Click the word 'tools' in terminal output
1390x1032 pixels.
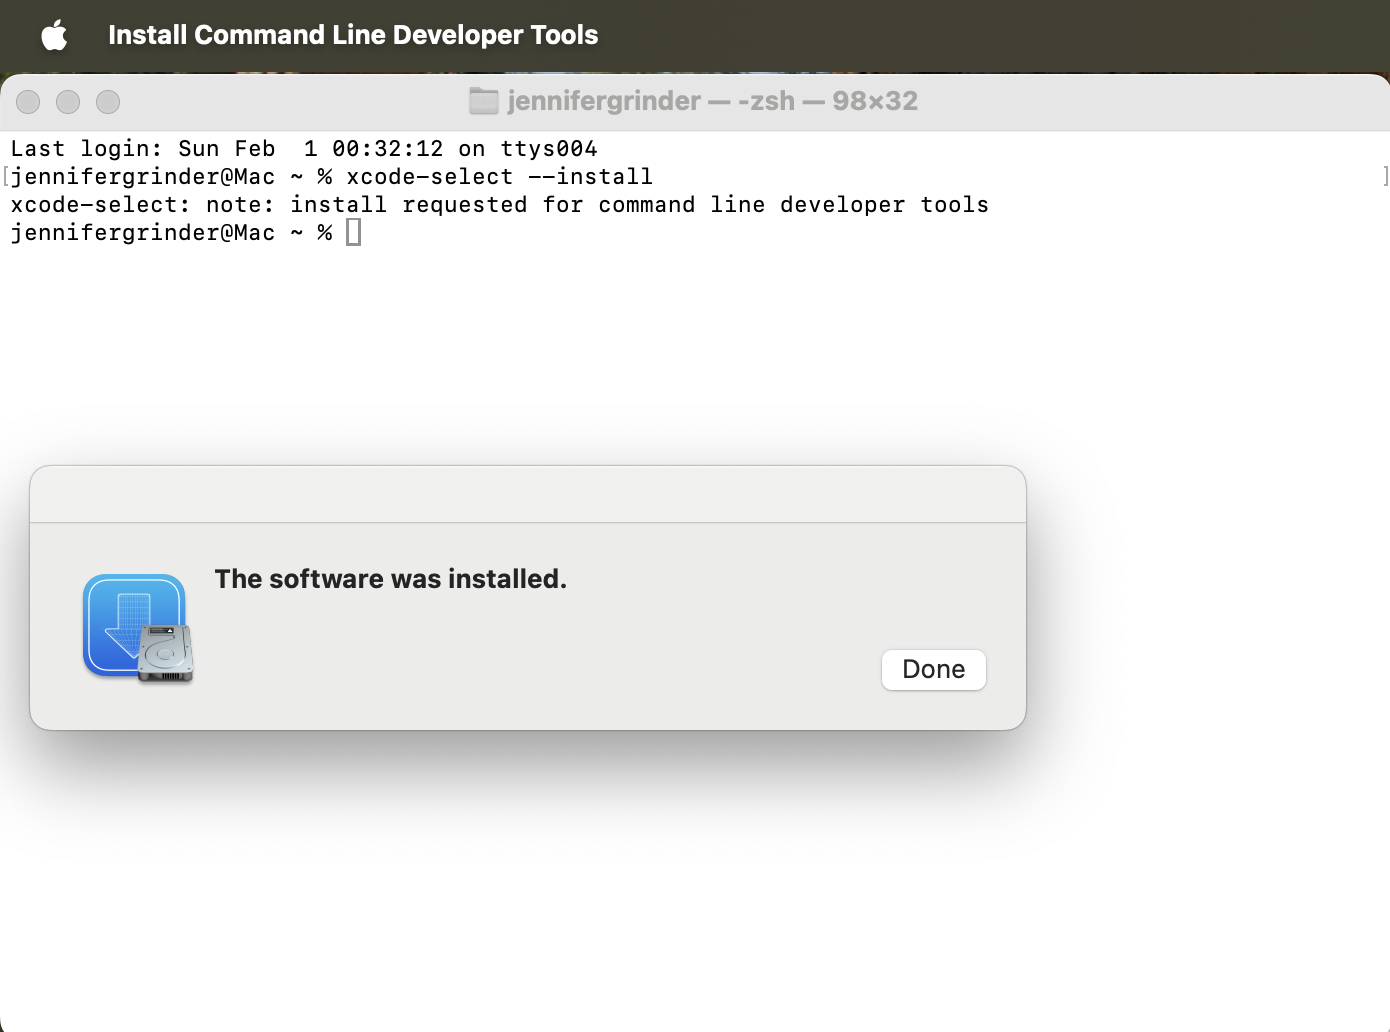click(954, 205)
